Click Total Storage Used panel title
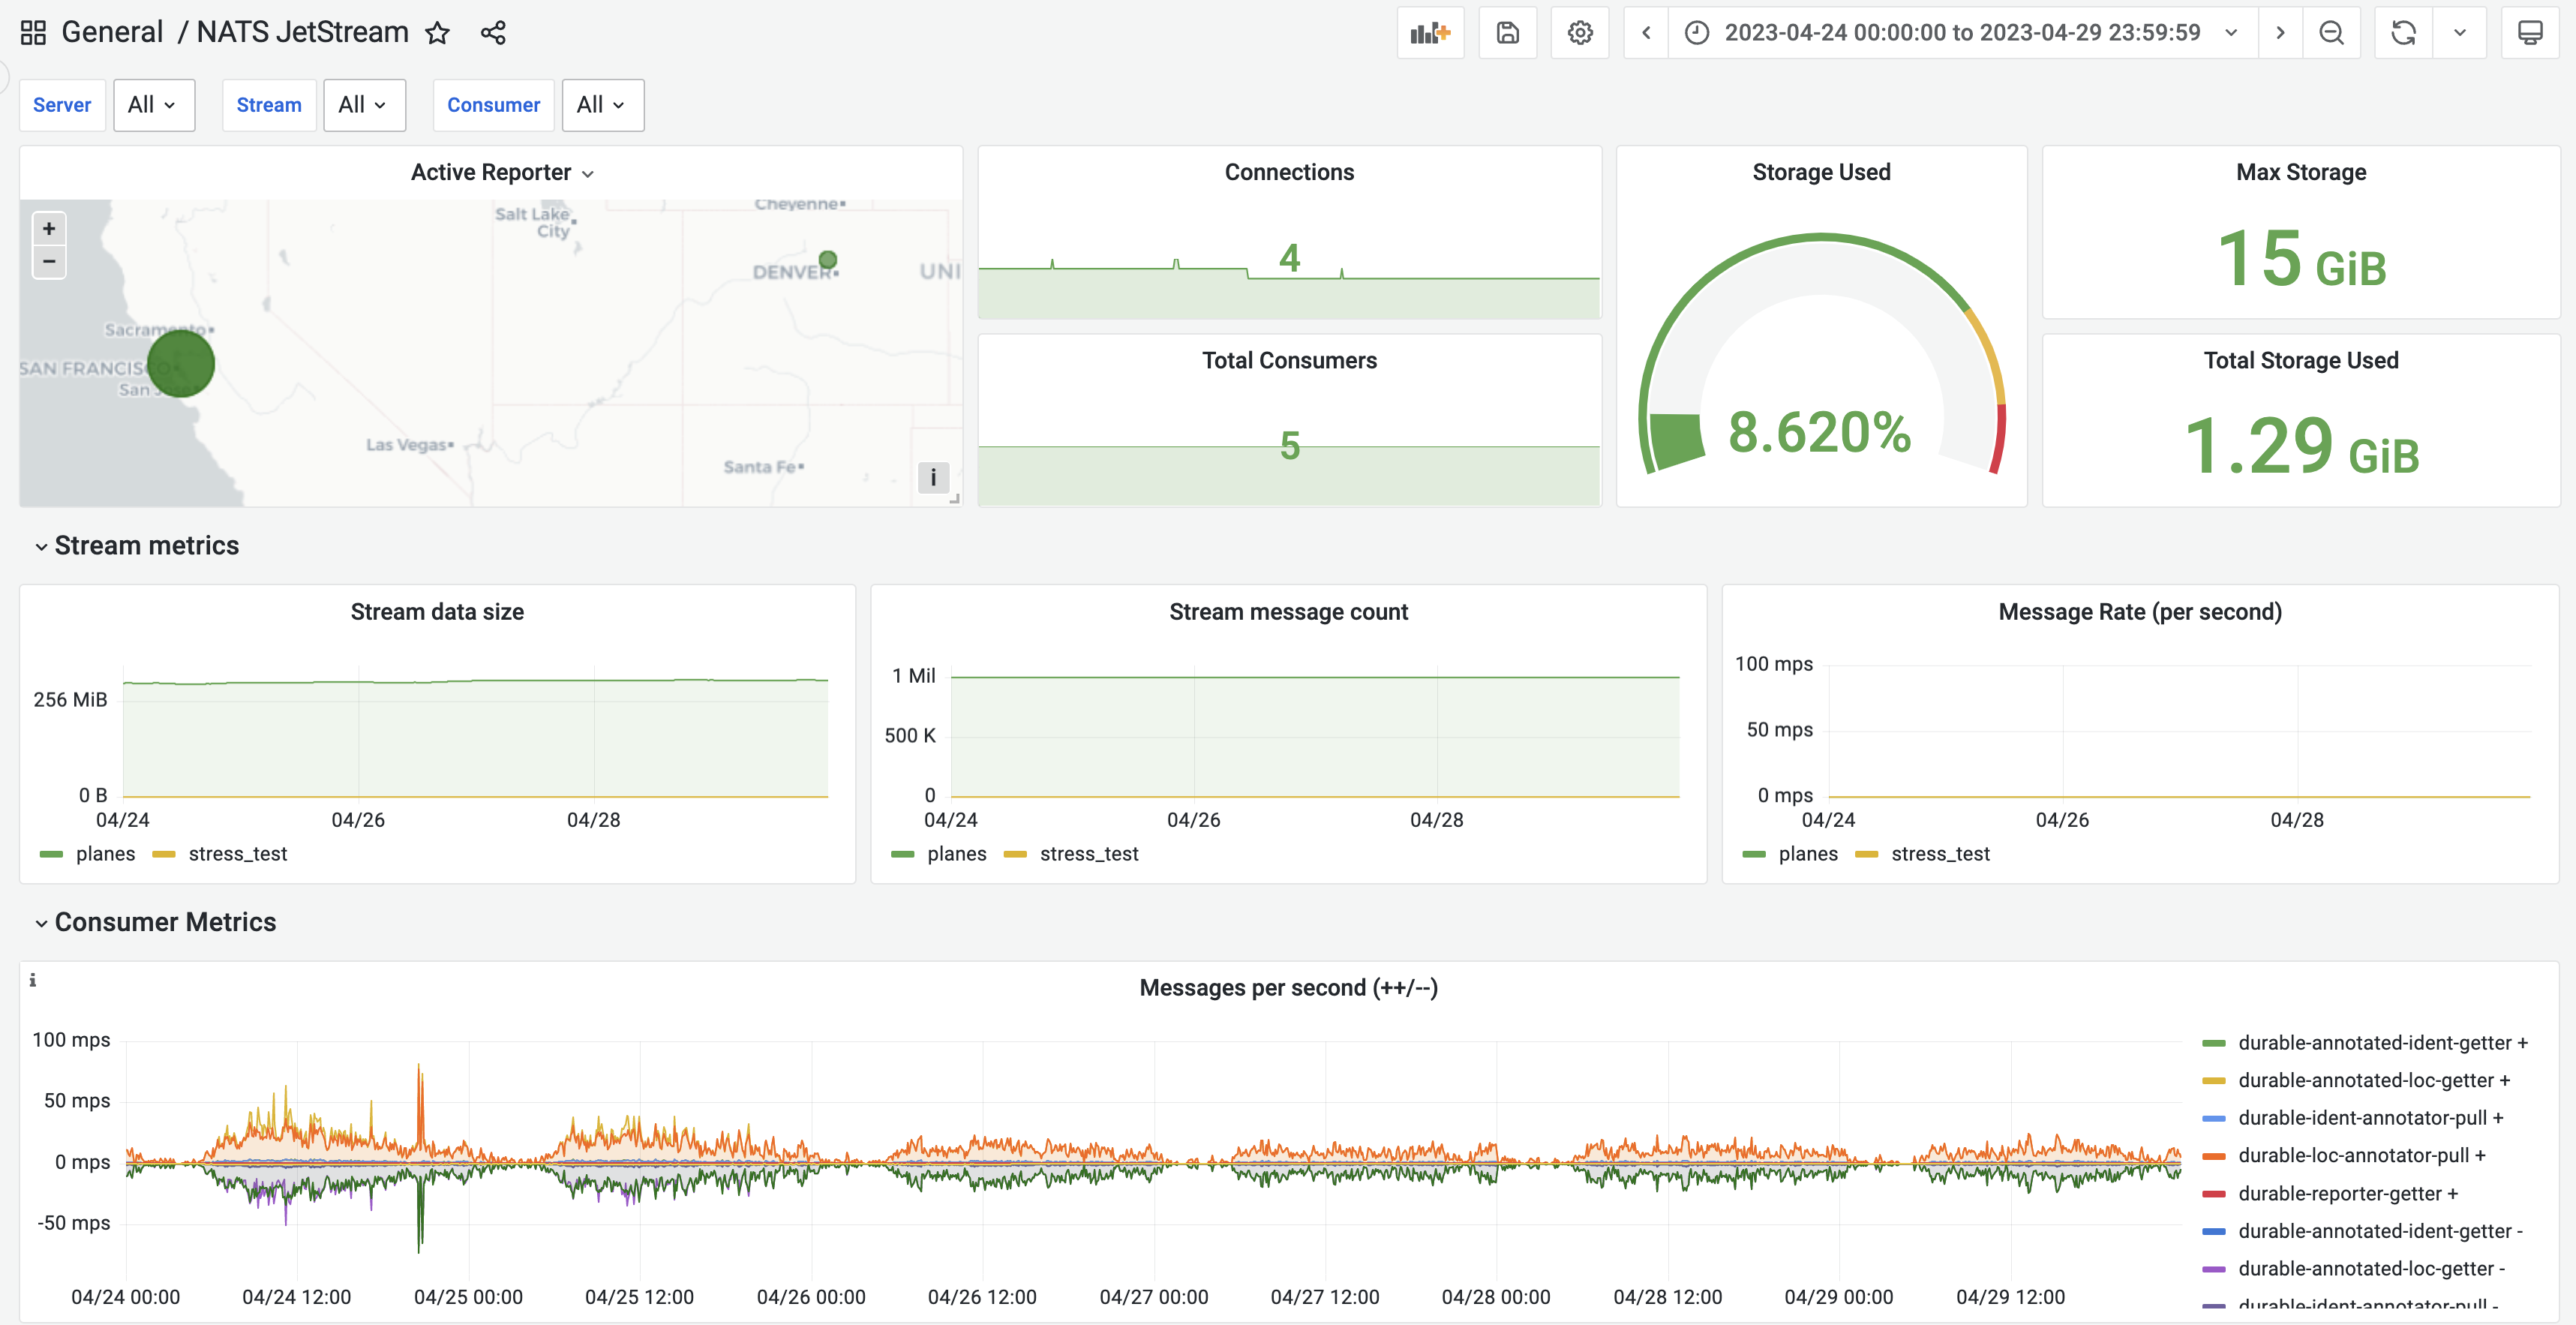 pyautogui.click(x=2300, y=360)
